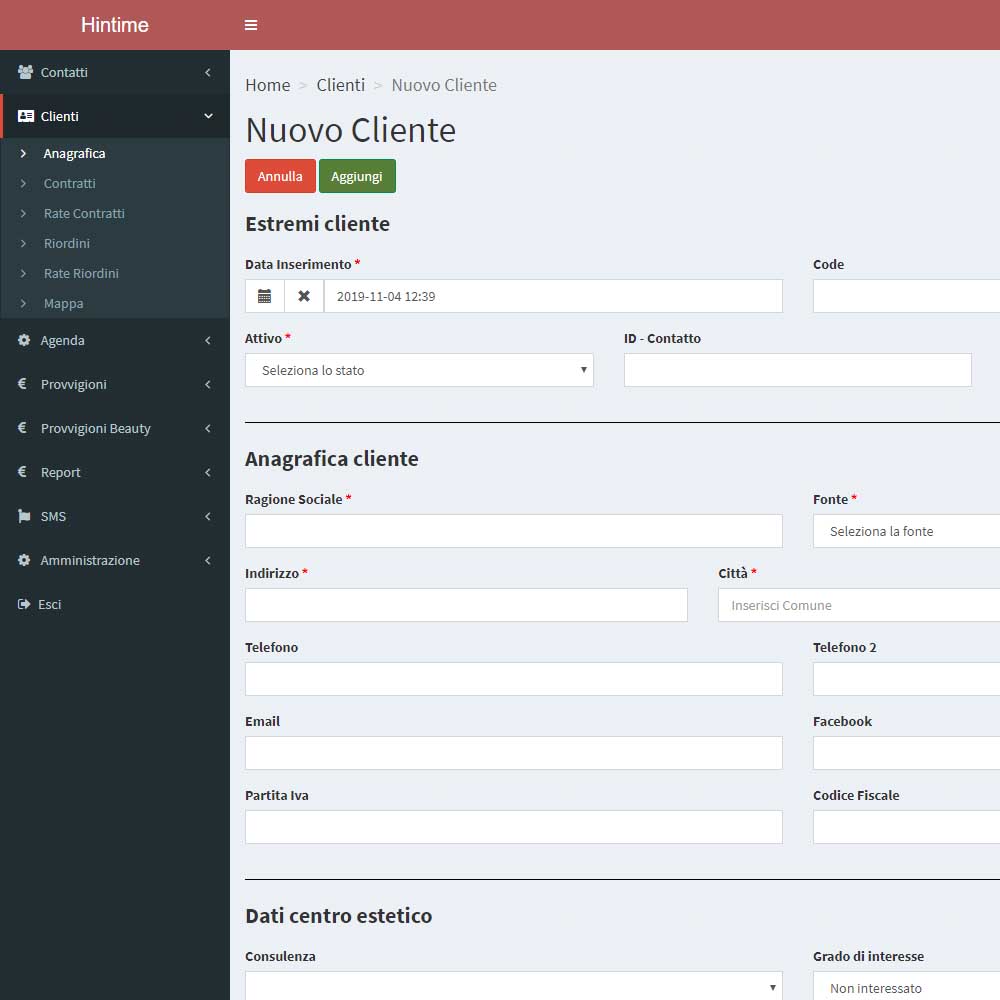Click the arrow icon beside Rate Contratti
This screenshot has height=1000, width=1000.
(23, 213)
